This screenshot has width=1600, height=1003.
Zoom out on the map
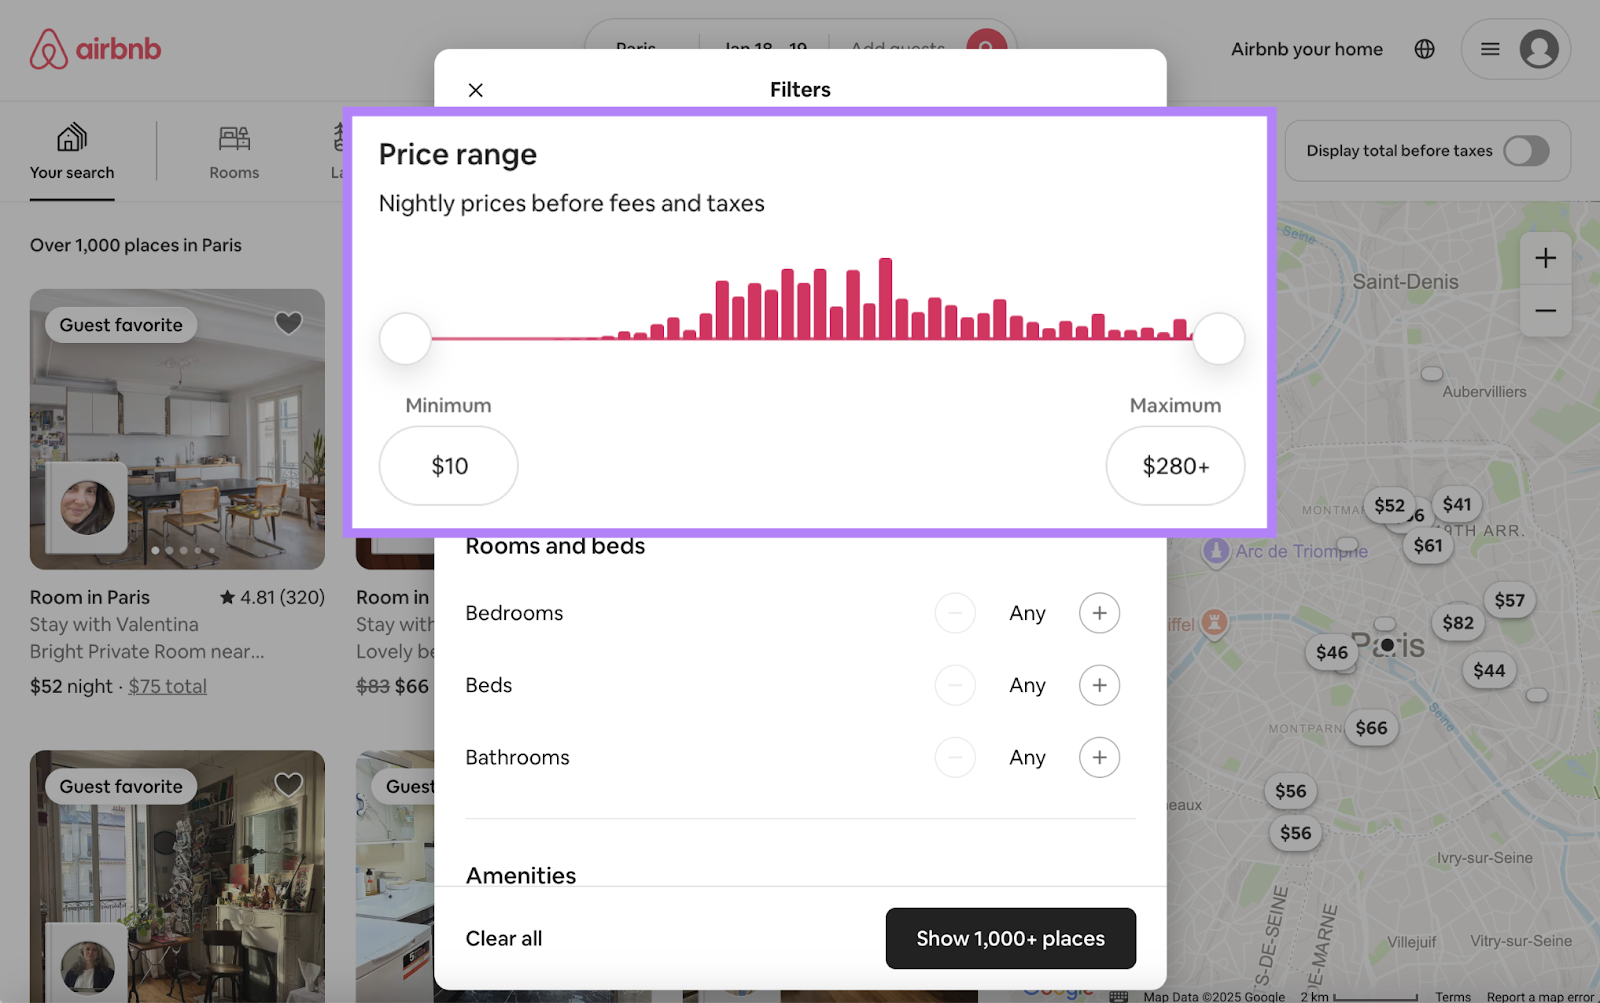point(1544,311)
